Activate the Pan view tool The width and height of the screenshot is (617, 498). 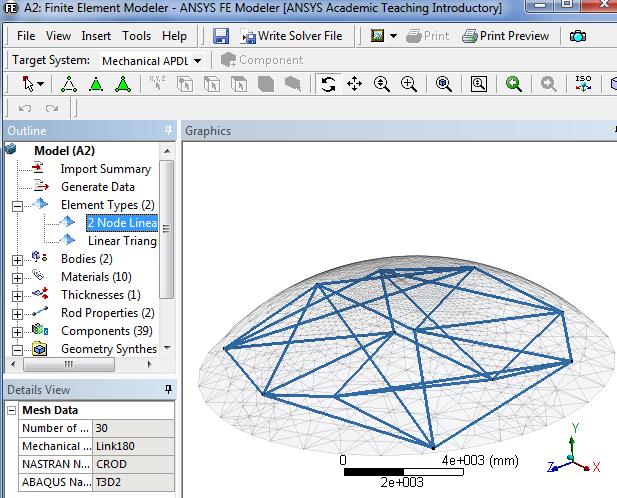coord(355,84)
